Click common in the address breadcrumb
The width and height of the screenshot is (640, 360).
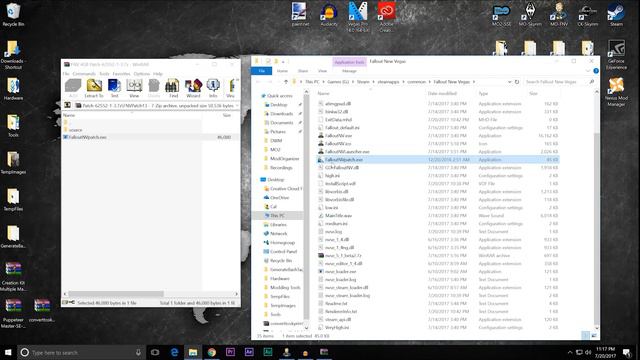point(416,82)
